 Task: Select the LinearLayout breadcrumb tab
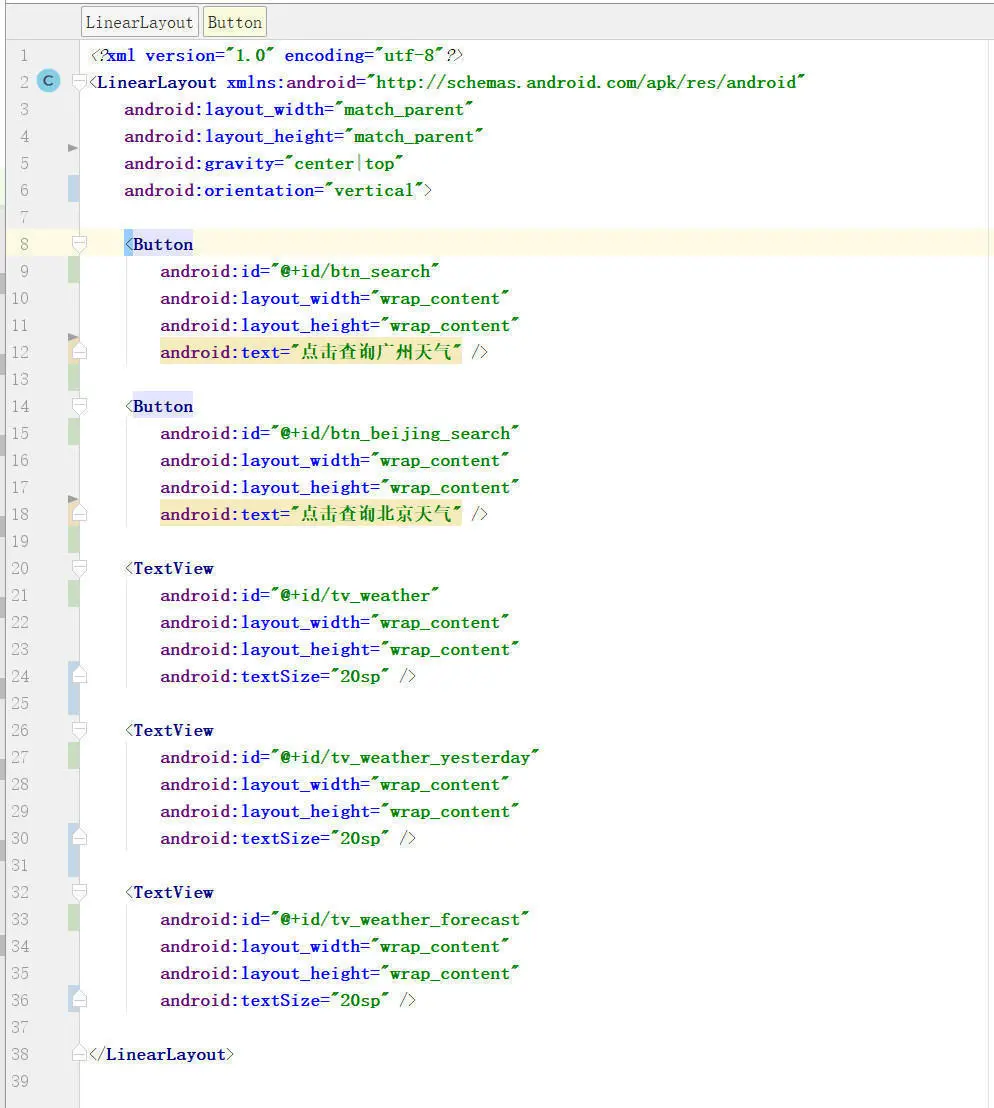pos(139,21)
